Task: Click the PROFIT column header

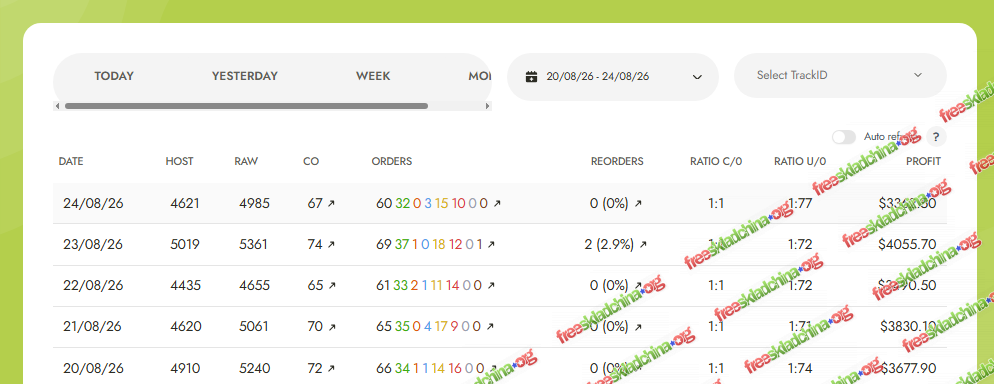Action: pyautogui.click(x=923, y=162)
